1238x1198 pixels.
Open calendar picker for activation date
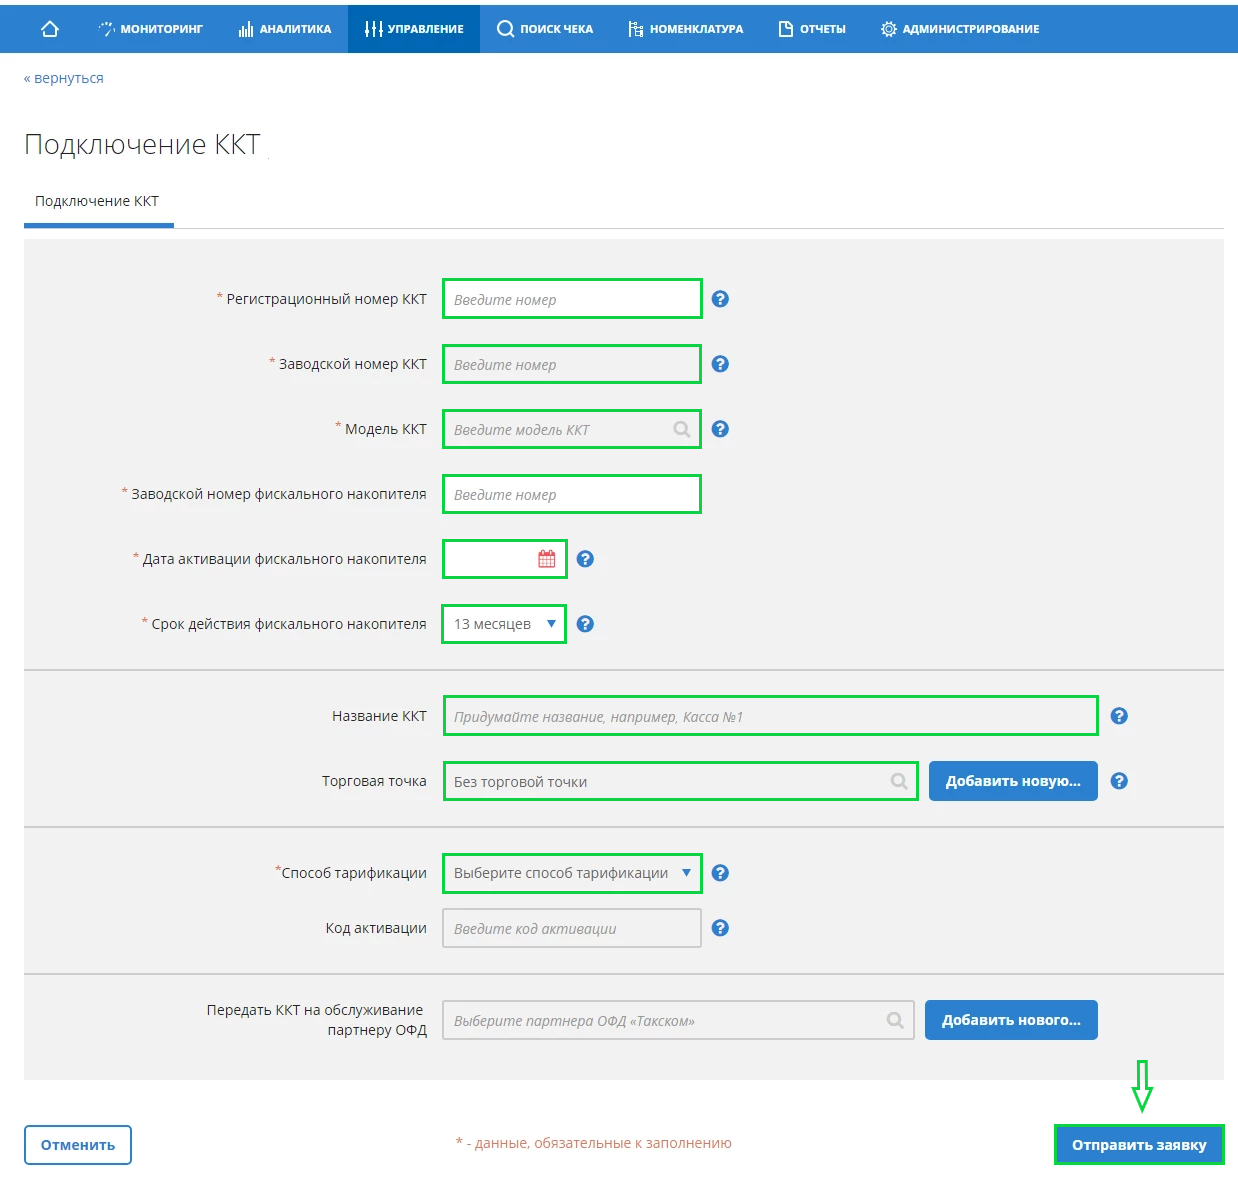[546, 559]
